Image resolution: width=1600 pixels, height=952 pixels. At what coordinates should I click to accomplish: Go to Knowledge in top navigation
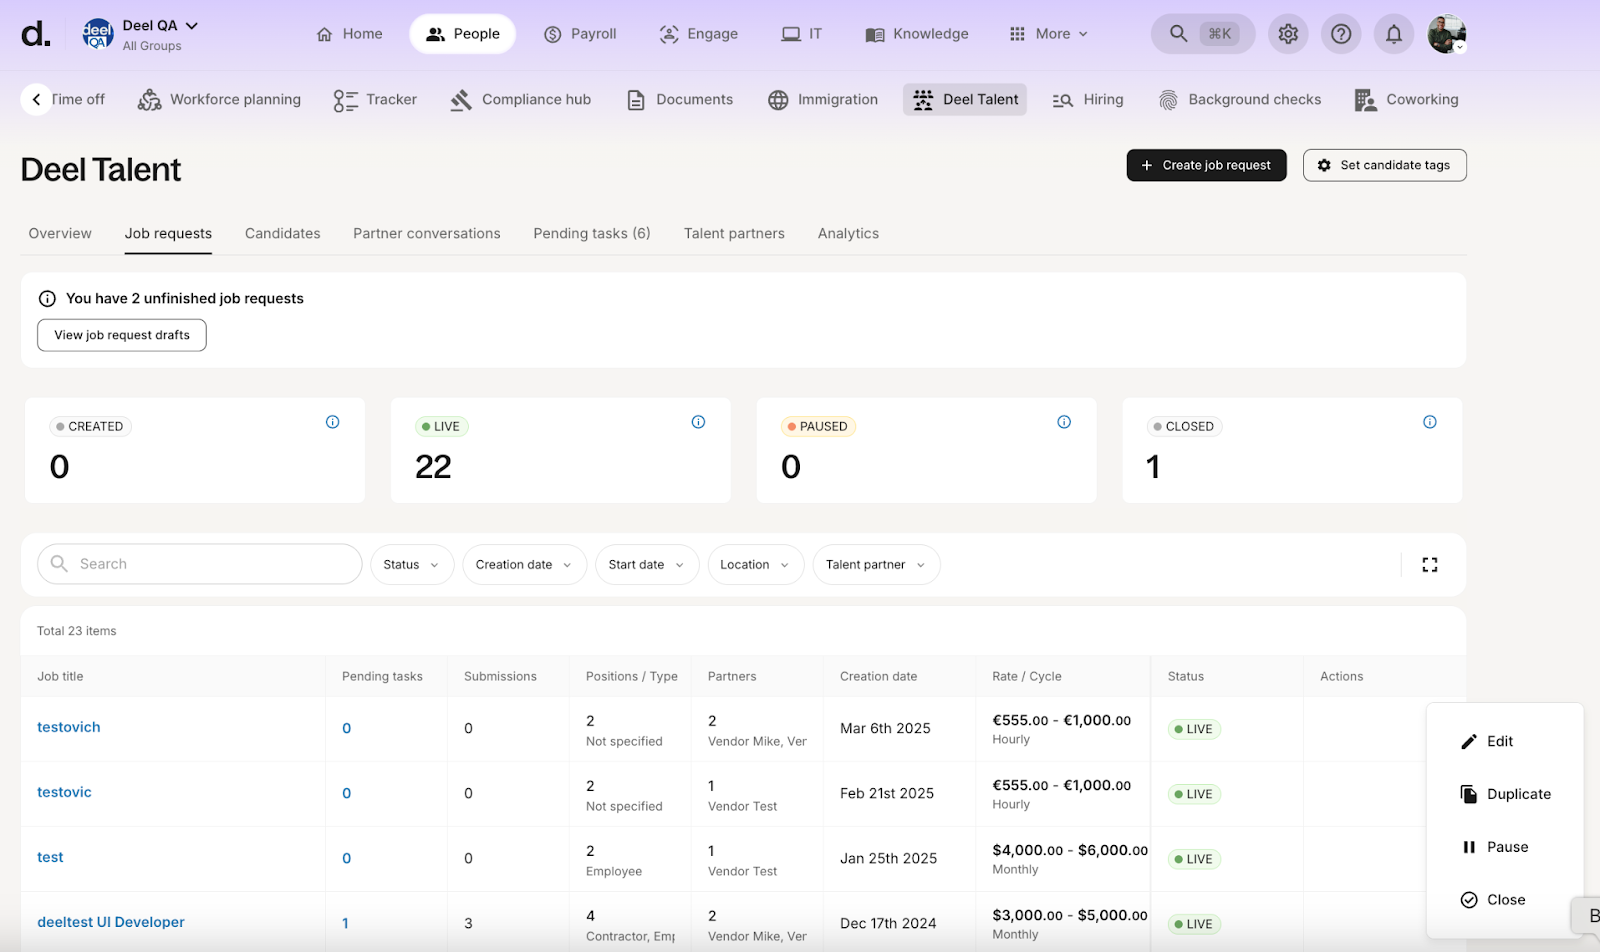917,34
